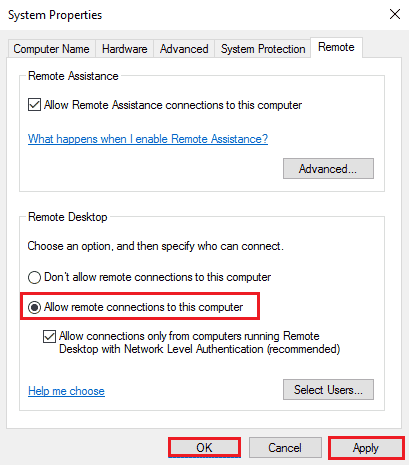Open the 'What happens when I enable Remote Assistance?' link

(x=148, y=139)
